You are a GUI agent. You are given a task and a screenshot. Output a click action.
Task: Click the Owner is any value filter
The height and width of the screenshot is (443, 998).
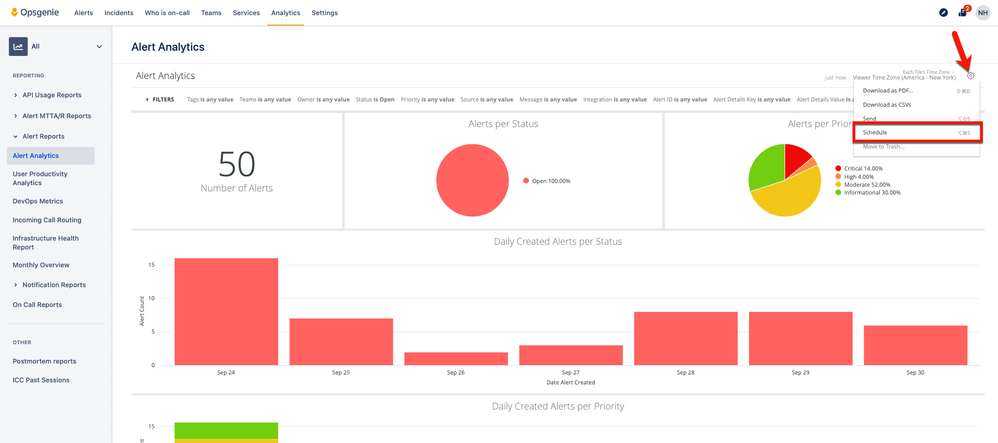[323, 100]
